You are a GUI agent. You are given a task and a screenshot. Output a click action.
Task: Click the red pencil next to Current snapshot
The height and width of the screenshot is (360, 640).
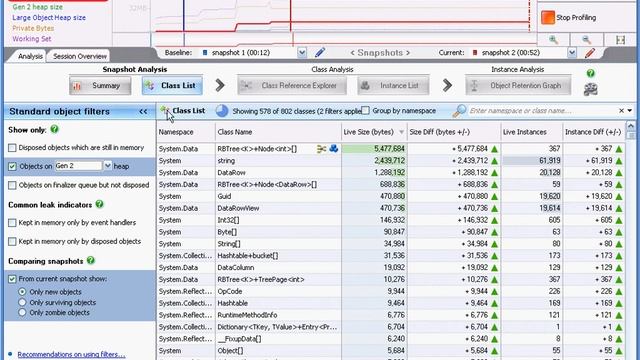tap(589, 53)
